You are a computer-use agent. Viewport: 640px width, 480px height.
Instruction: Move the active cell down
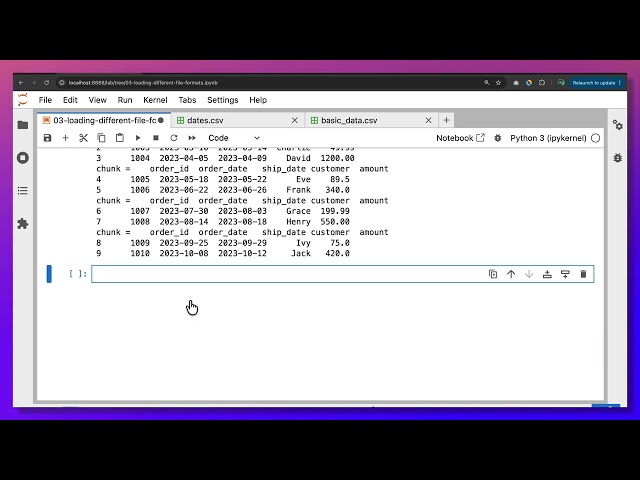coord(529,274)
